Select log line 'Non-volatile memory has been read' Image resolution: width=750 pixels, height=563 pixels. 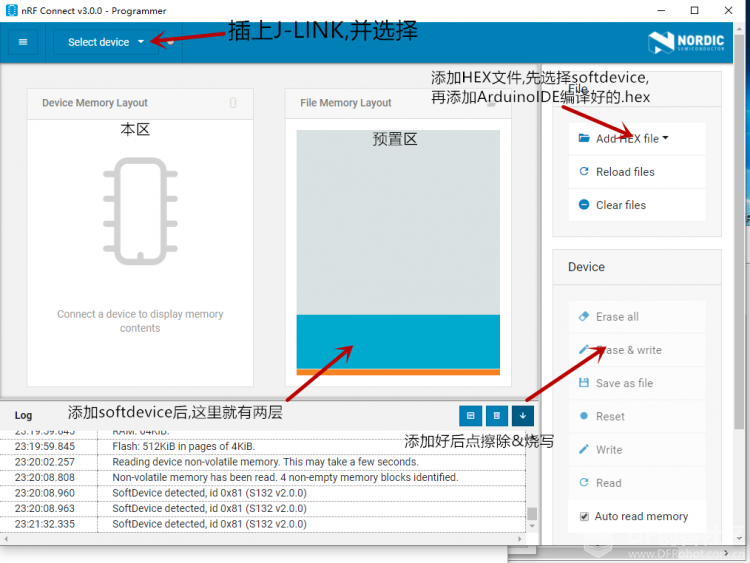point(263,477)
